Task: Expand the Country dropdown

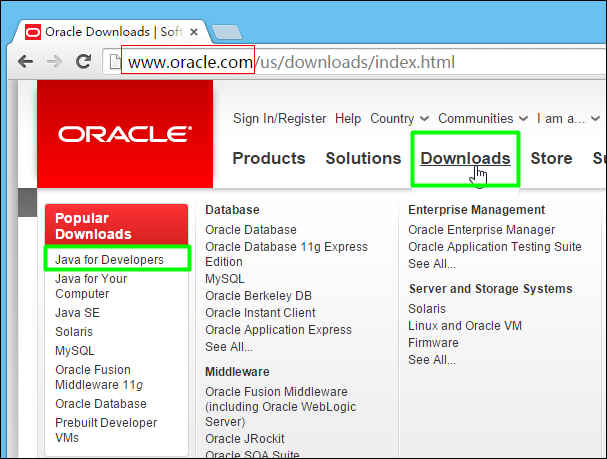Action: tap(400, 118)
